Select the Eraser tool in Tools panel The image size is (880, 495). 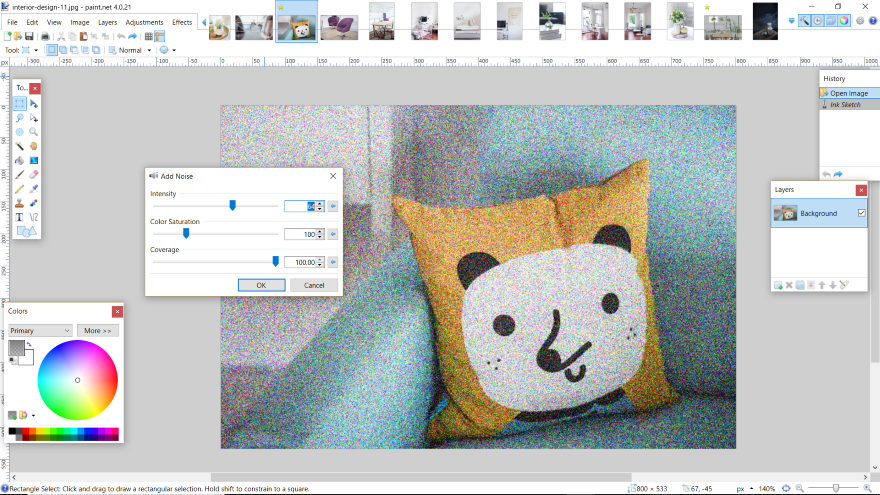pos(33,174)
